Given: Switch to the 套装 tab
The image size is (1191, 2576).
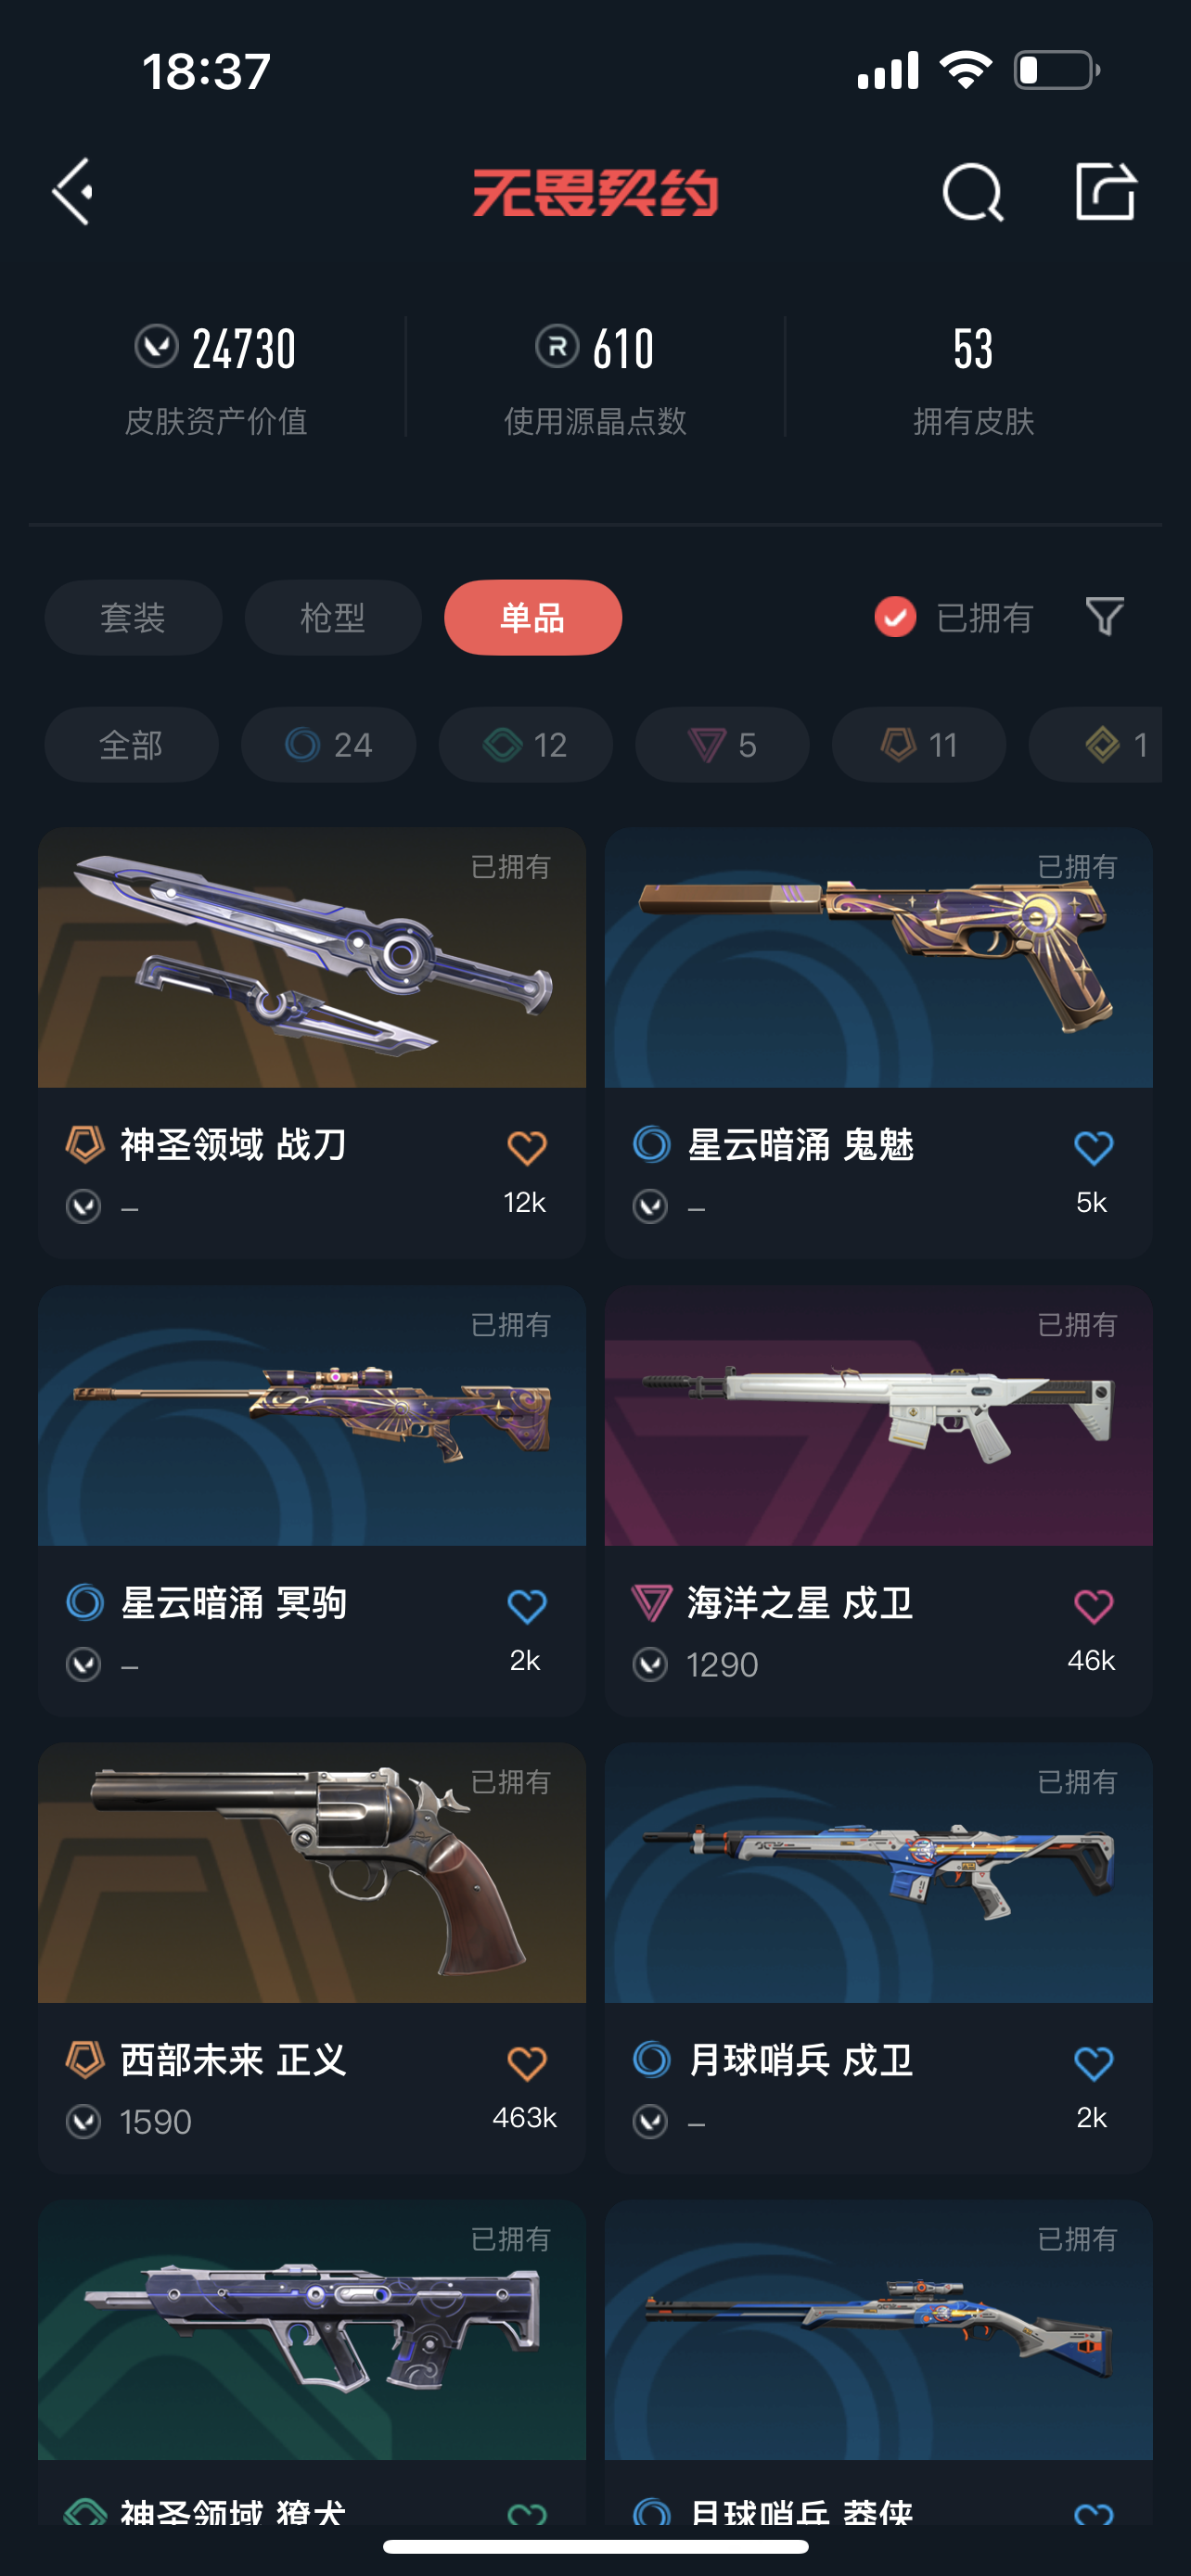Looking at the screenshot, I should coord(133,617).
